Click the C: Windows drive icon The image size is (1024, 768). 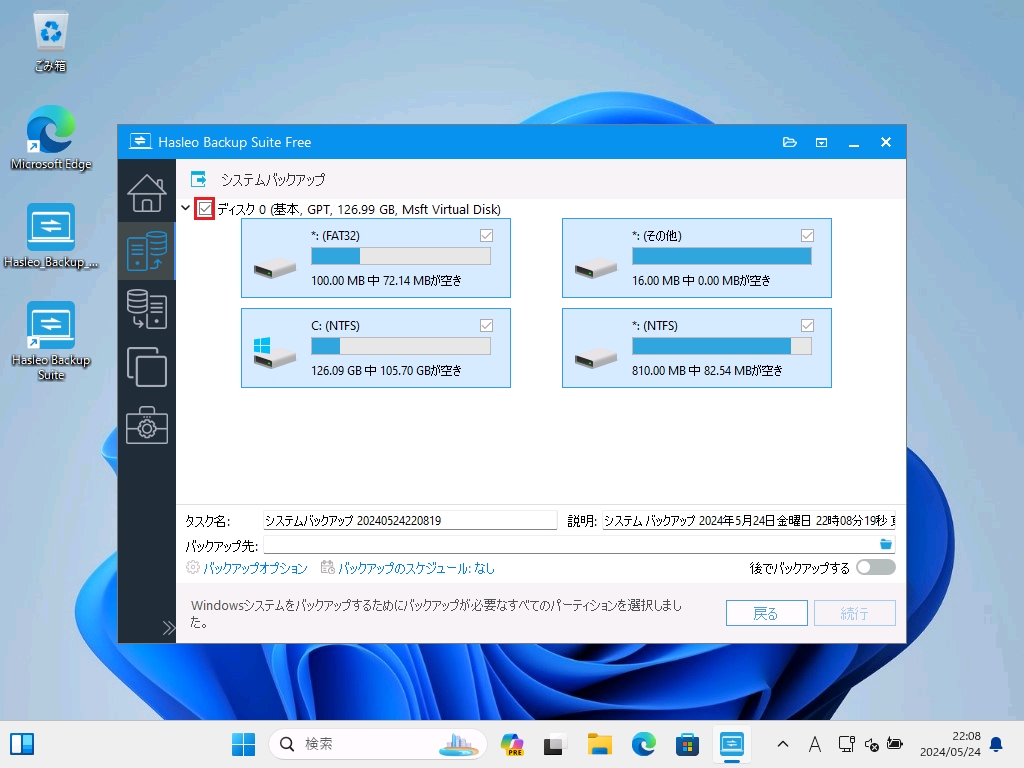pyautogui.click(x=274, y=353)
